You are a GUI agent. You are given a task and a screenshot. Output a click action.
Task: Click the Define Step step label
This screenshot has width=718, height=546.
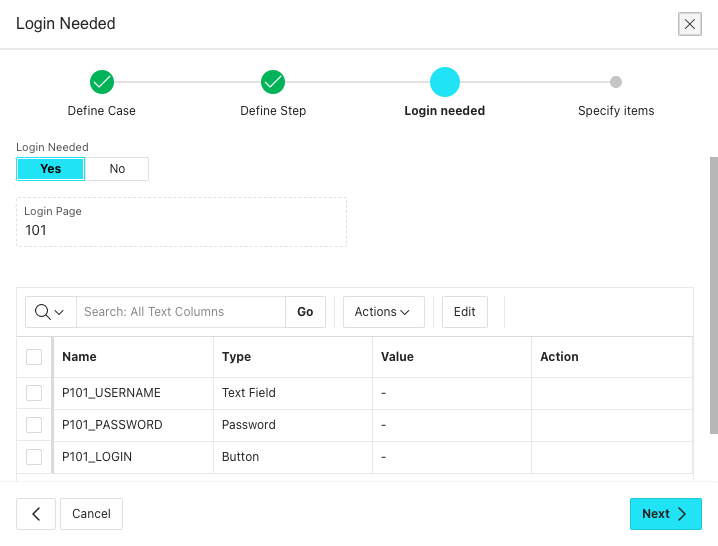tap(273, 111)
